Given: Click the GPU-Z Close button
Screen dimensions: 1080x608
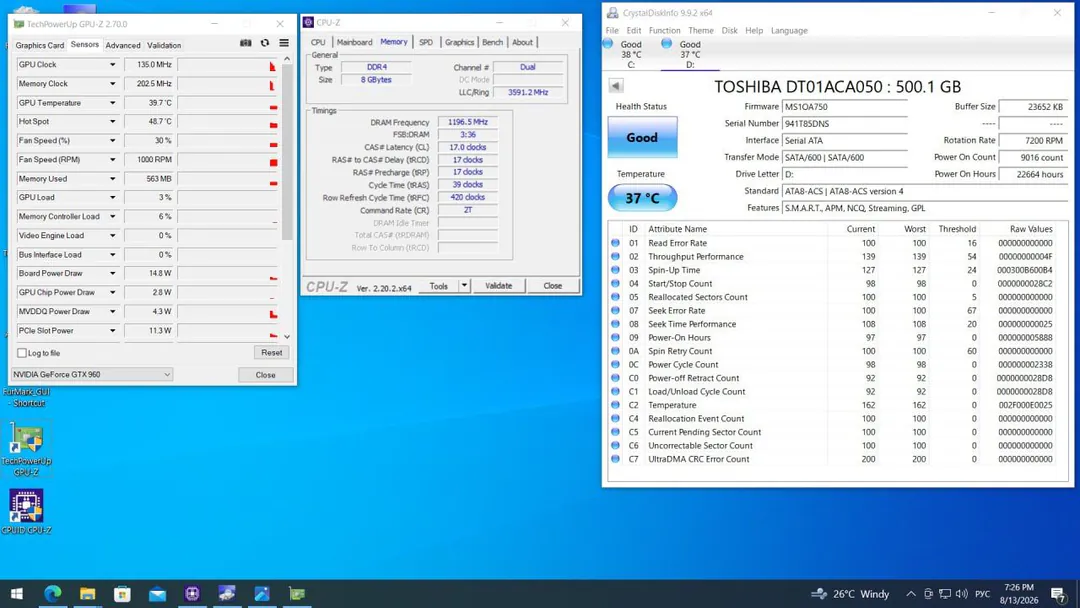Looking at the screenshot, I should click(x=265, y=375).
